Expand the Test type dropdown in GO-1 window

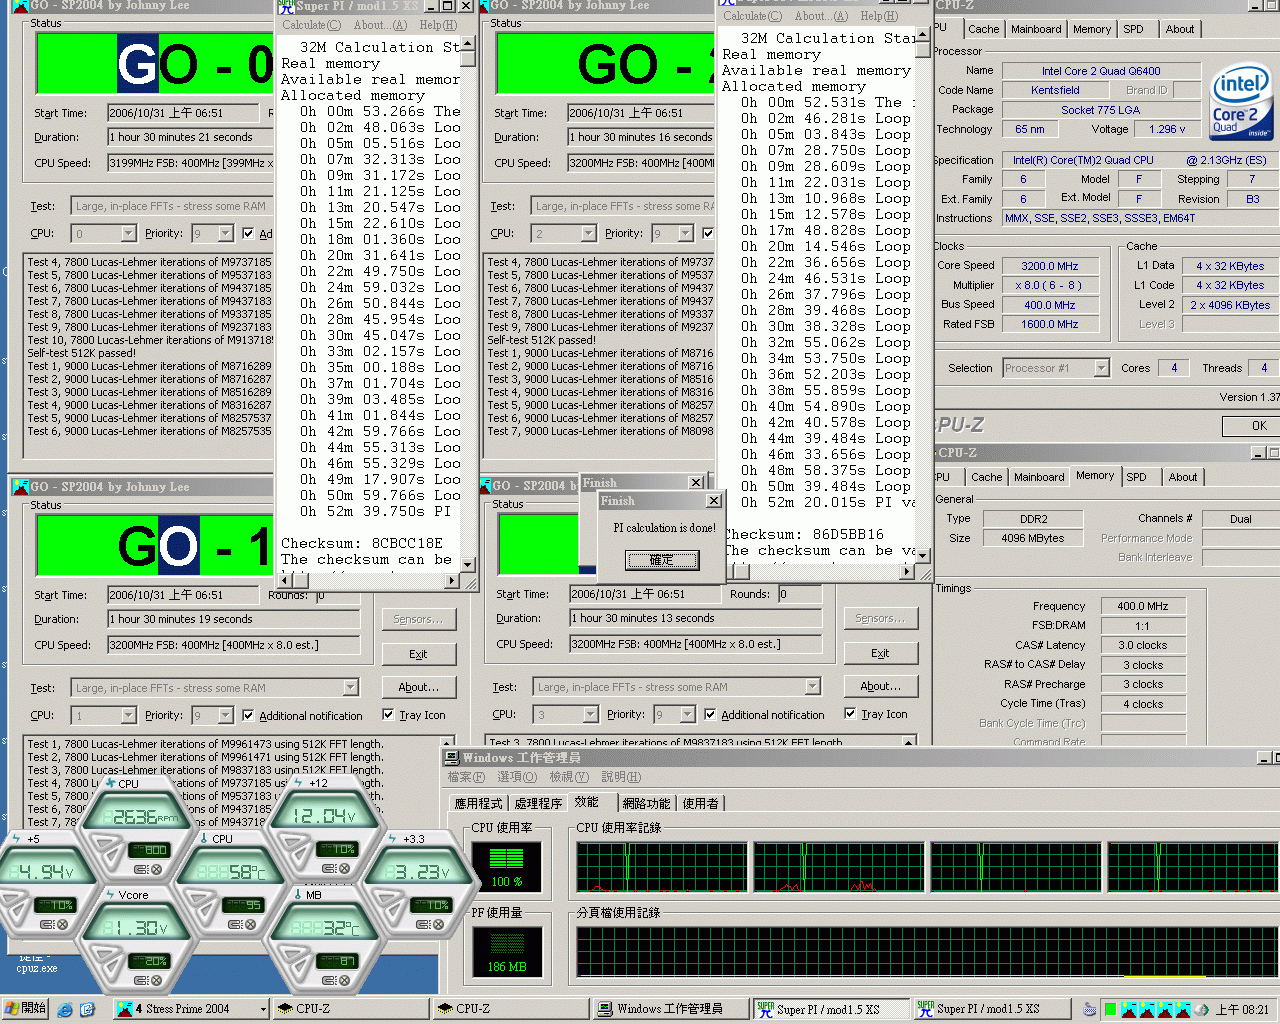[x=350, y=688]
